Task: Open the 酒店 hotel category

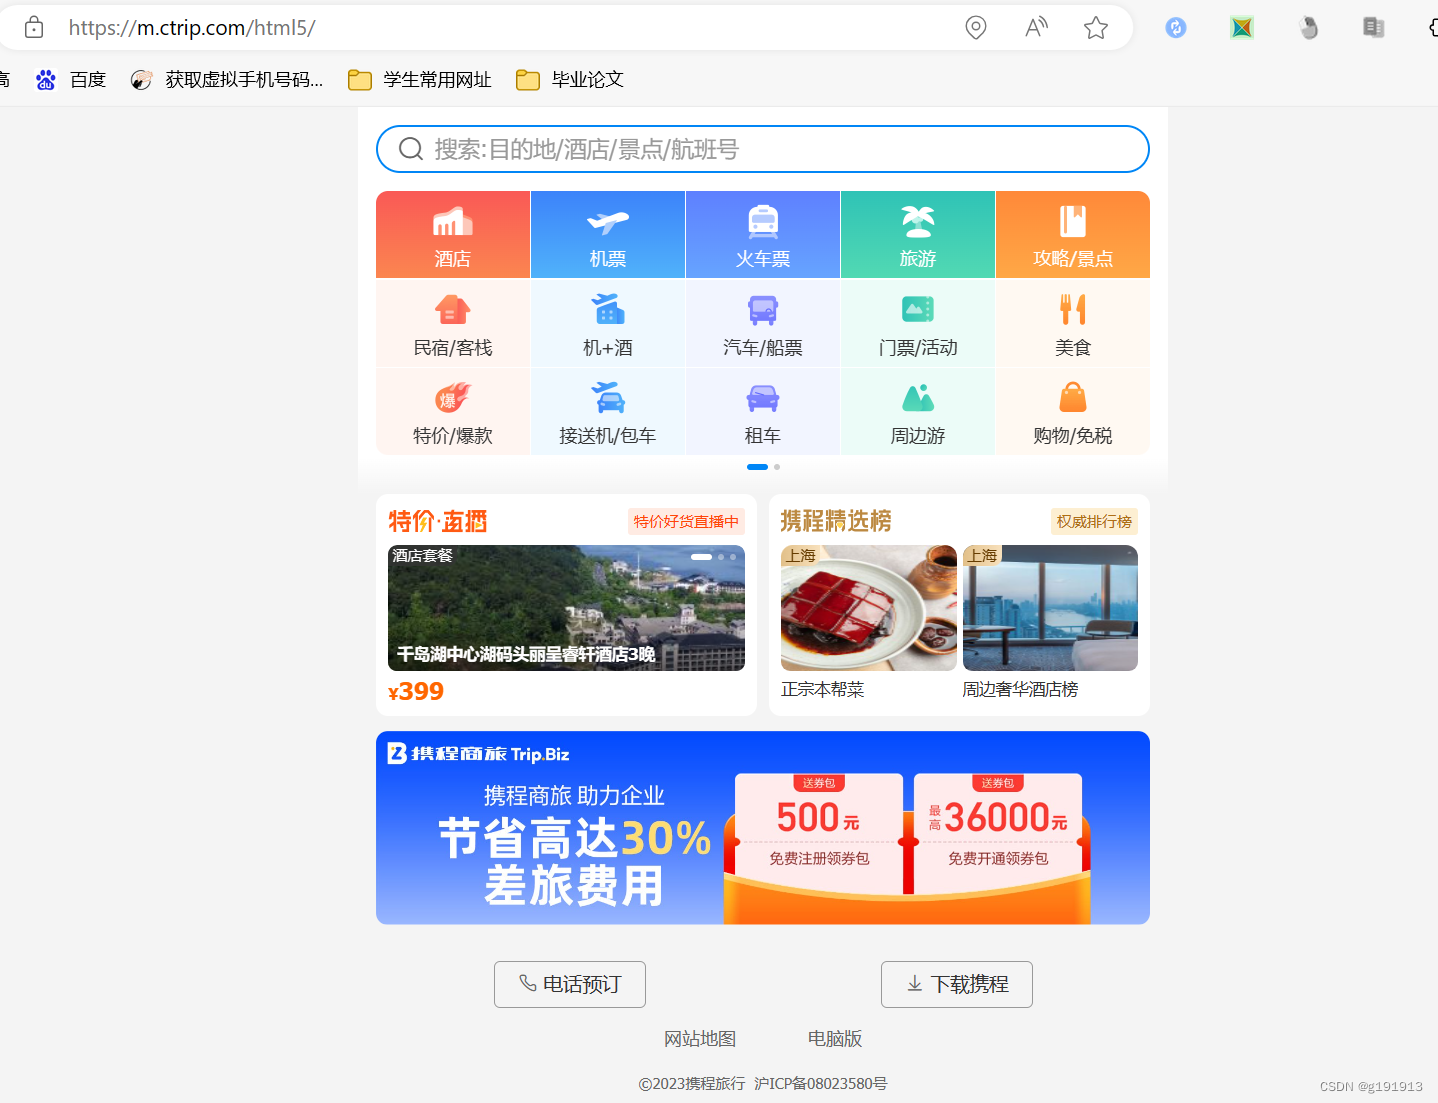Action: [453, 235]
